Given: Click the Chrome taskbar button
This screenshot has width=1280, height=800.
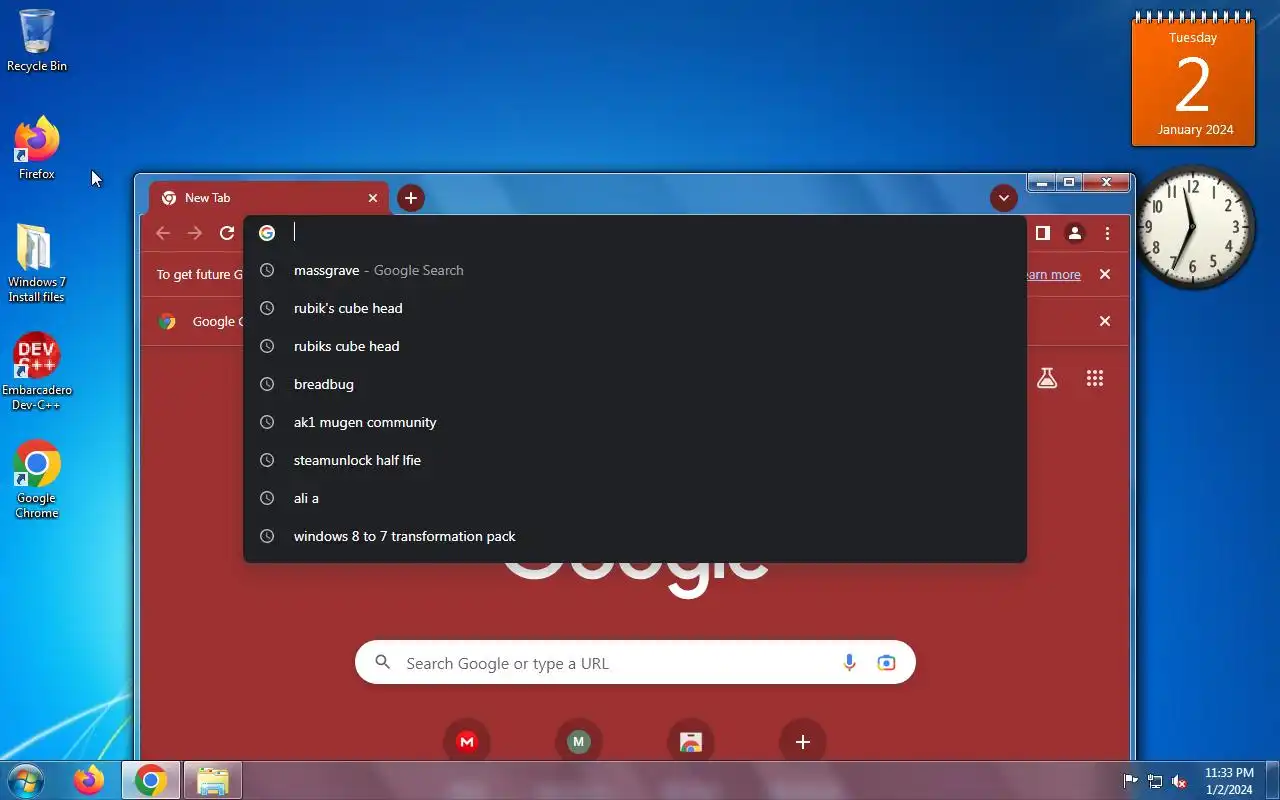Looking at the screenshot, I should [x=151, y=780].
